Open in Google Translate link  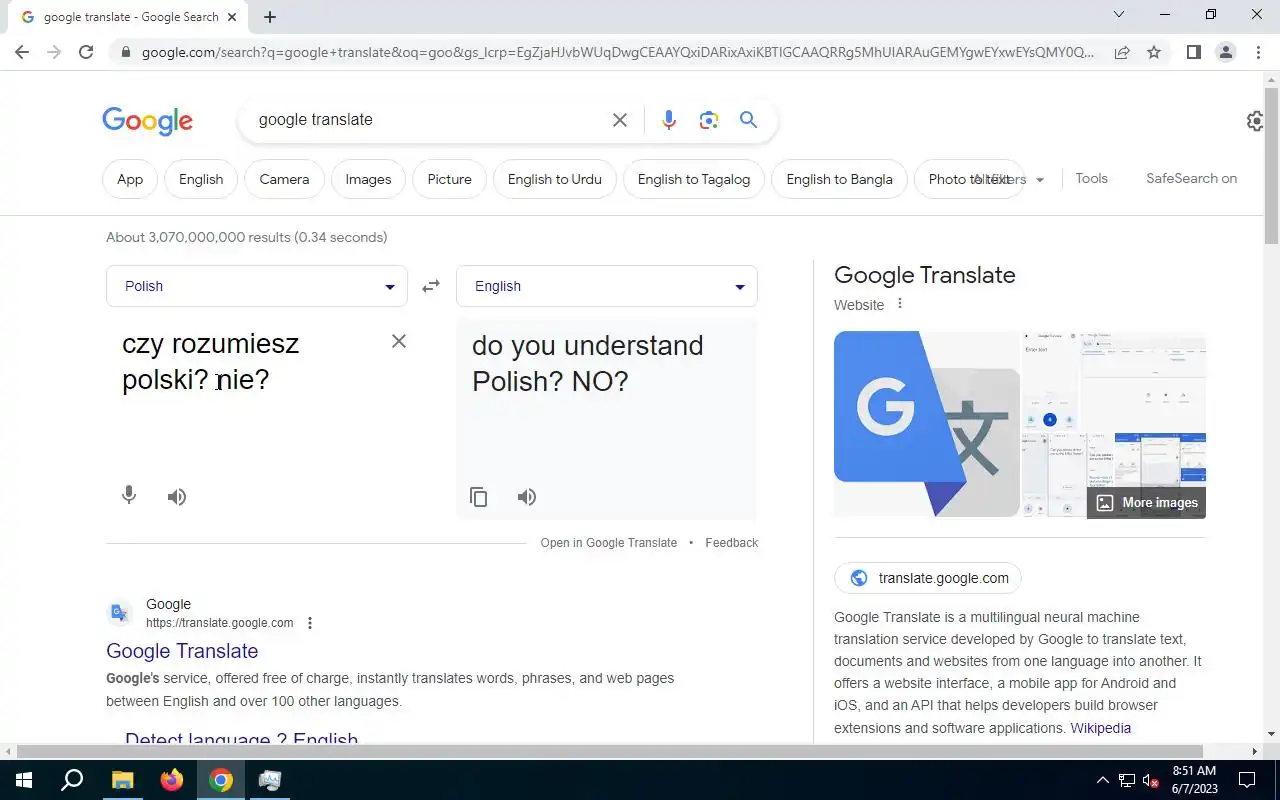(608, 543)
